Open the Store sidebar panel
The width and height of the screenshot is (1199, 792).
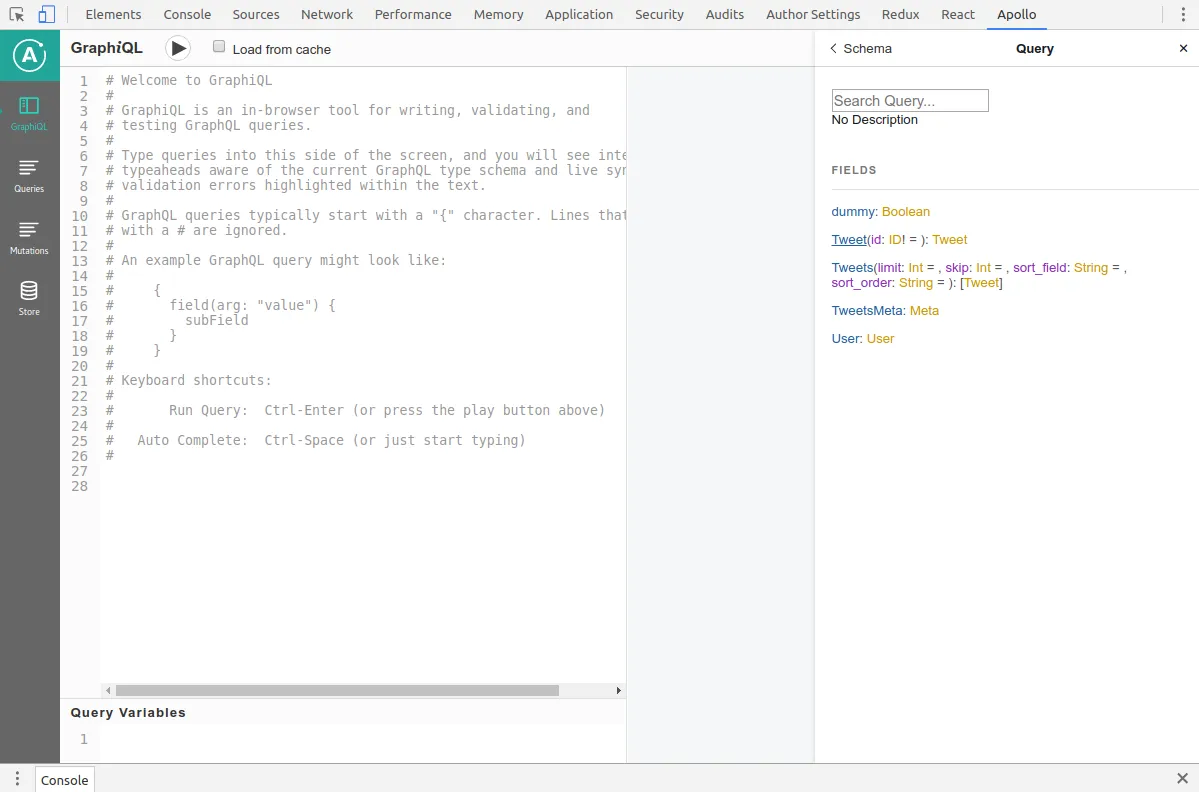[x=29, y=298]
